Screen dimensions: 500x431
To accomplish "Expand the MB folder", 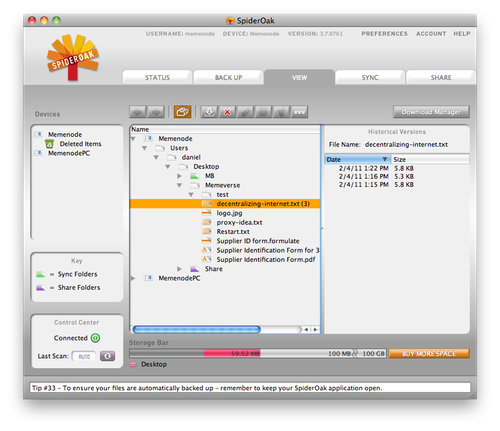I will (x=179, y=176).
